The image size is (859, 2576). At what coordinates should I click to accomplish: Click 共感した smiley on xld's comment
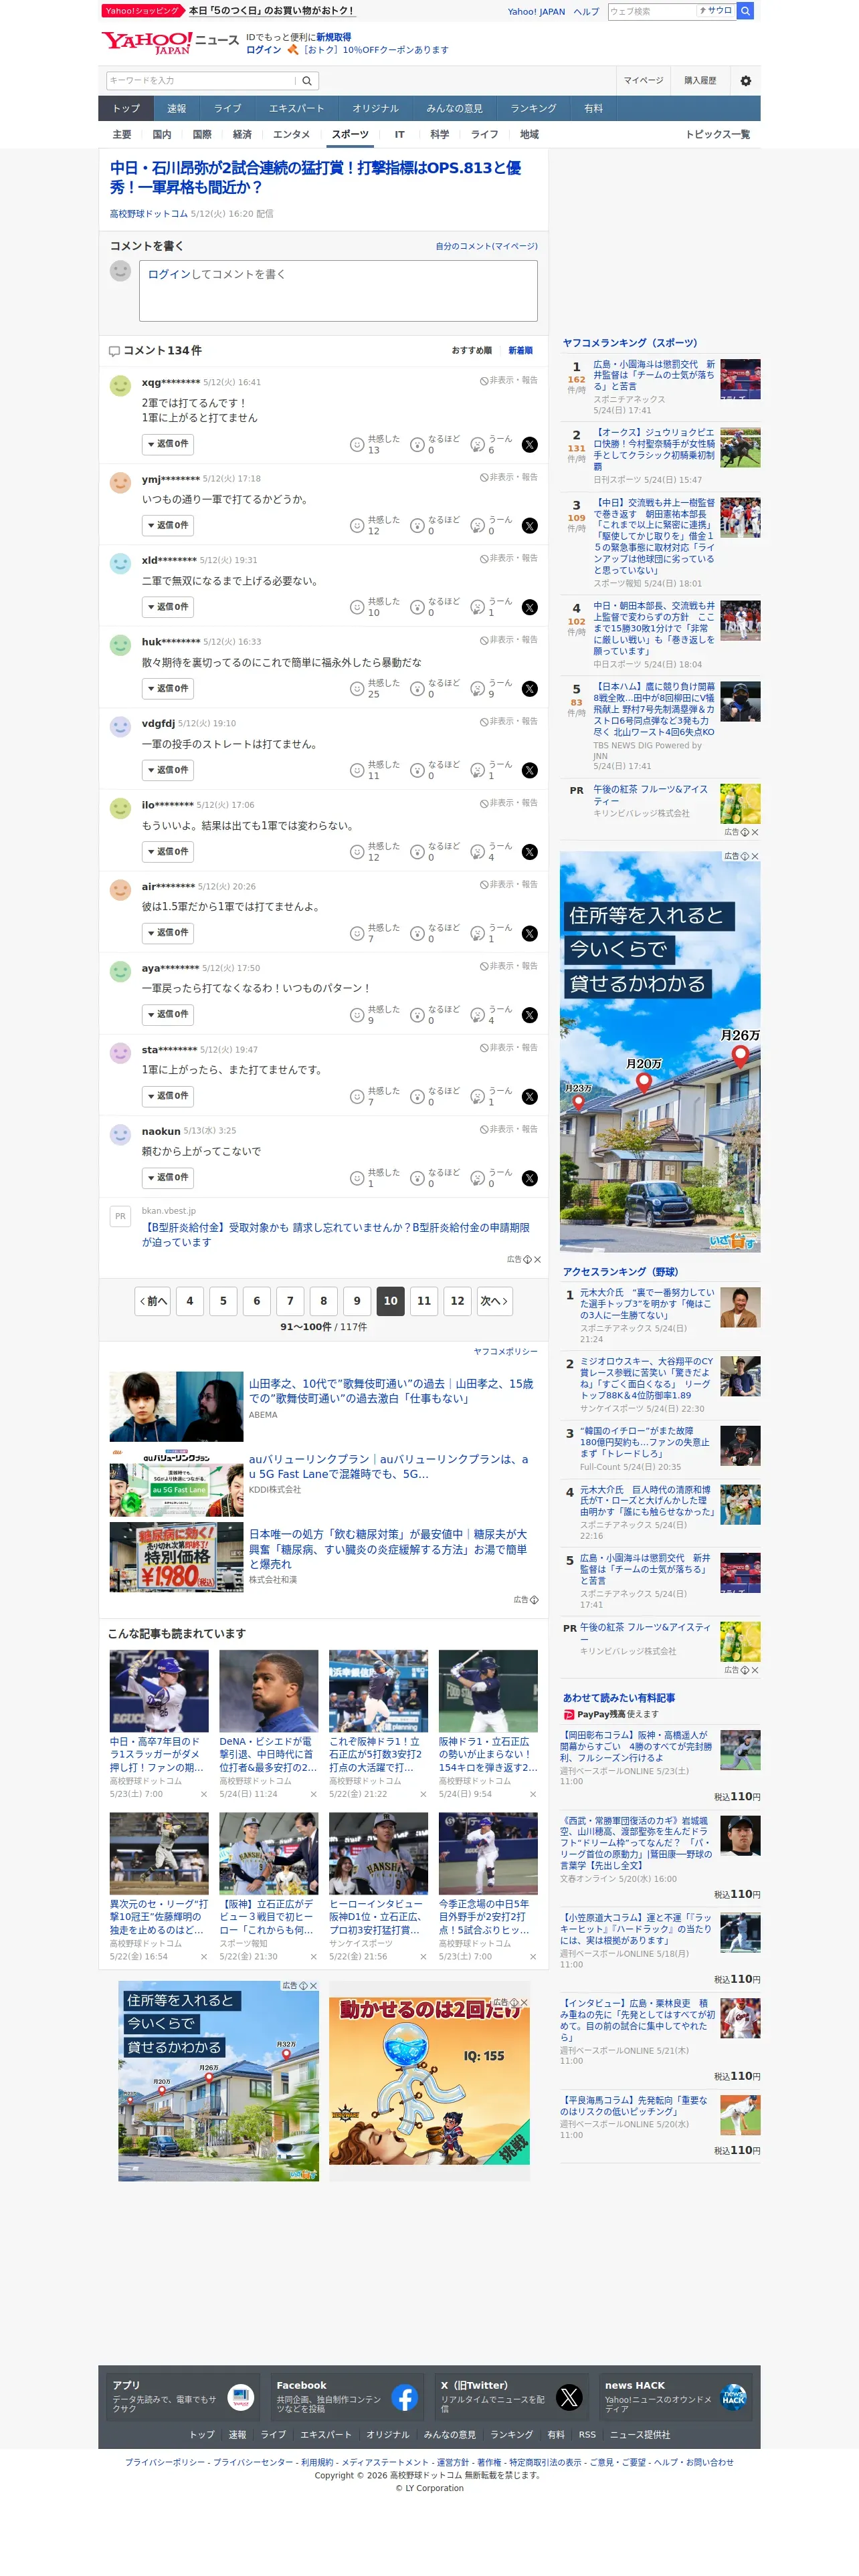point(357,608)
